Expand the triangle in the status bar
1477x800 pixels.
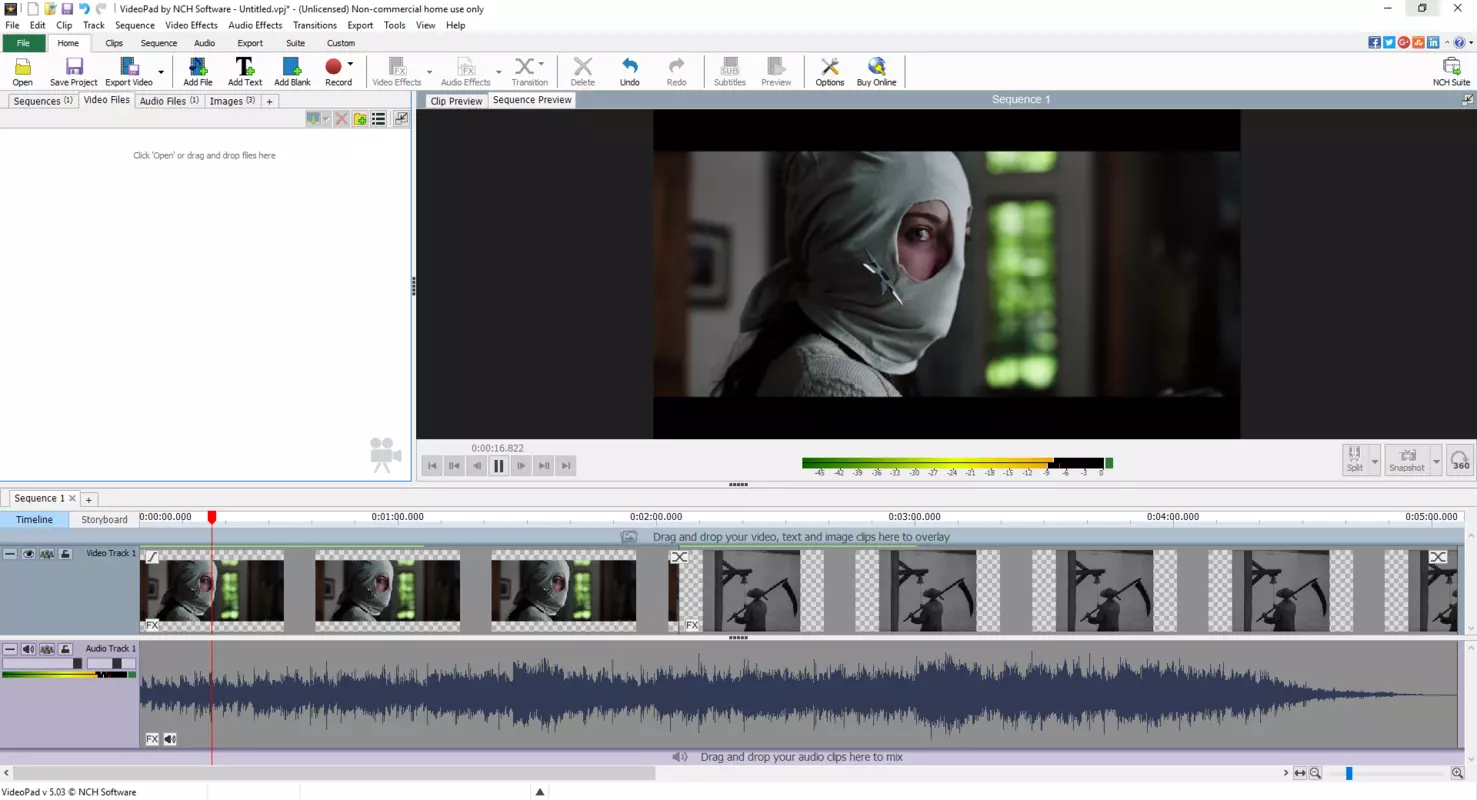point(540,792)
